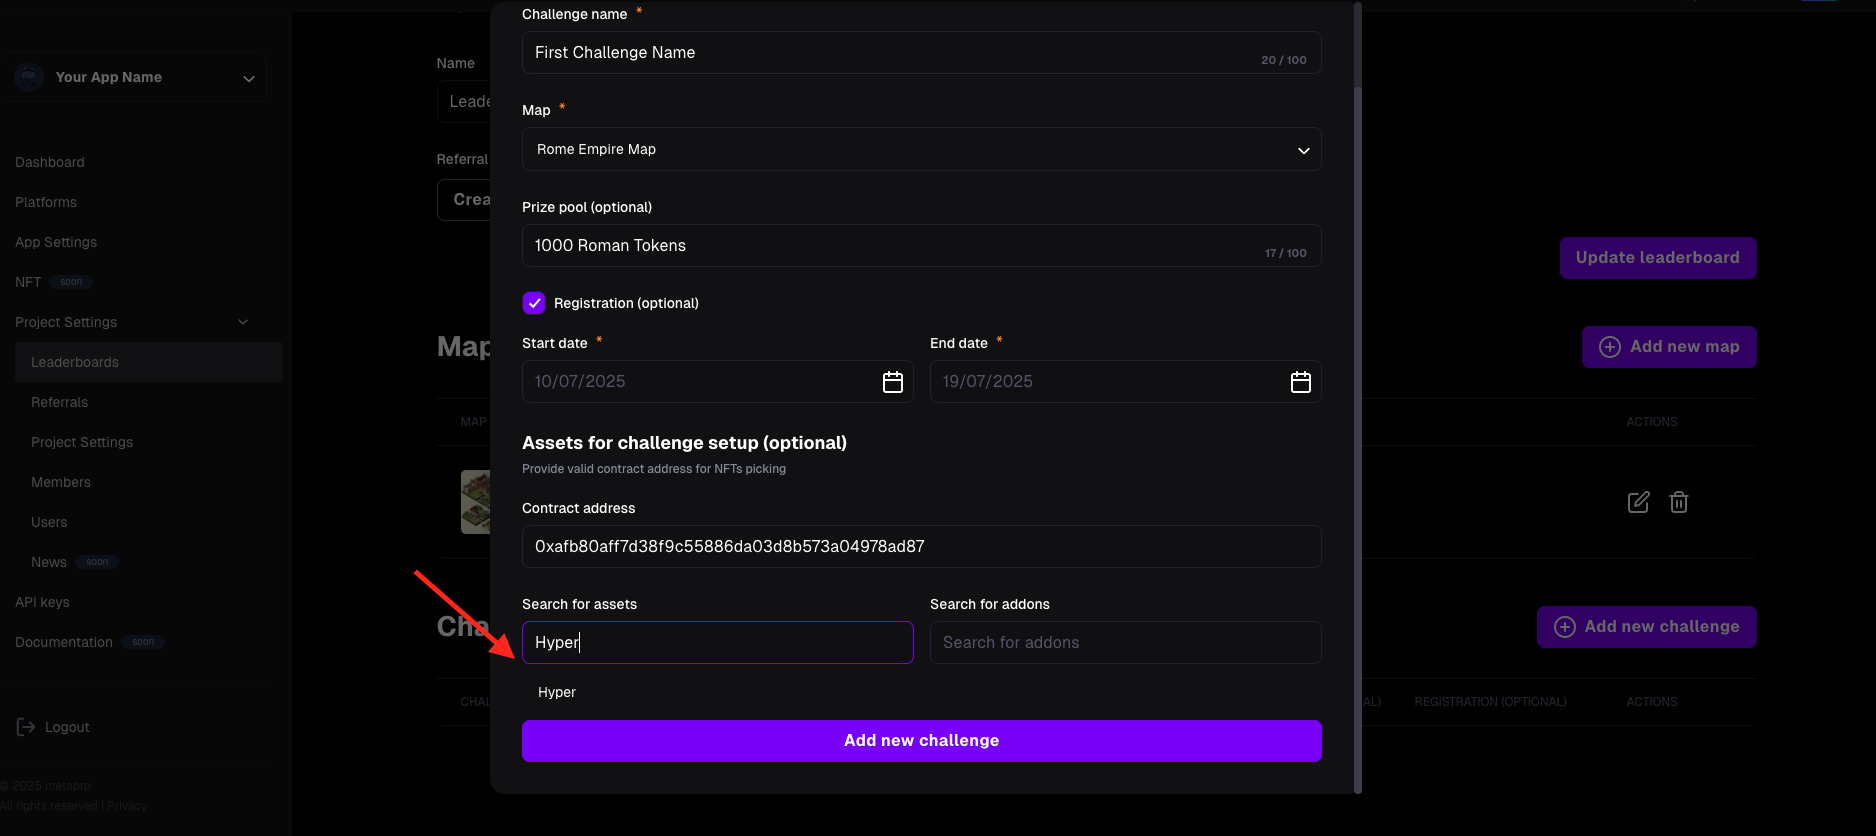Open the Dashboard page
This screenshot has height=836, width=1876.
point(50,162)
